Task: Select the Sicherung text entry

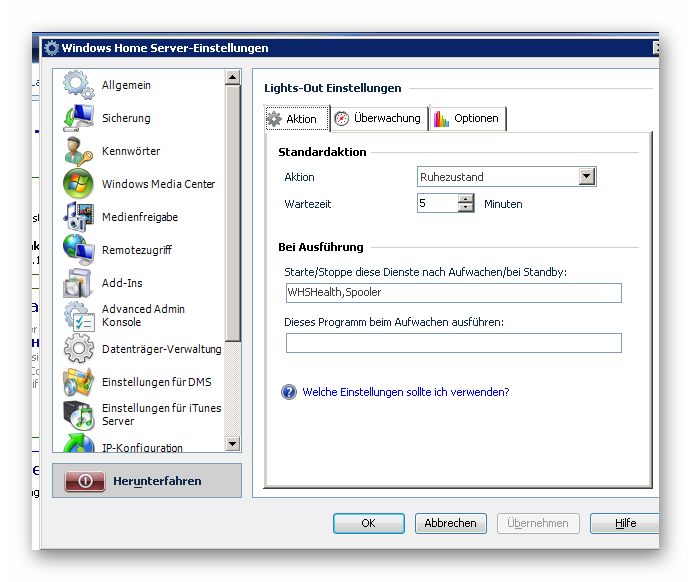Action: (x=126, y=118)
